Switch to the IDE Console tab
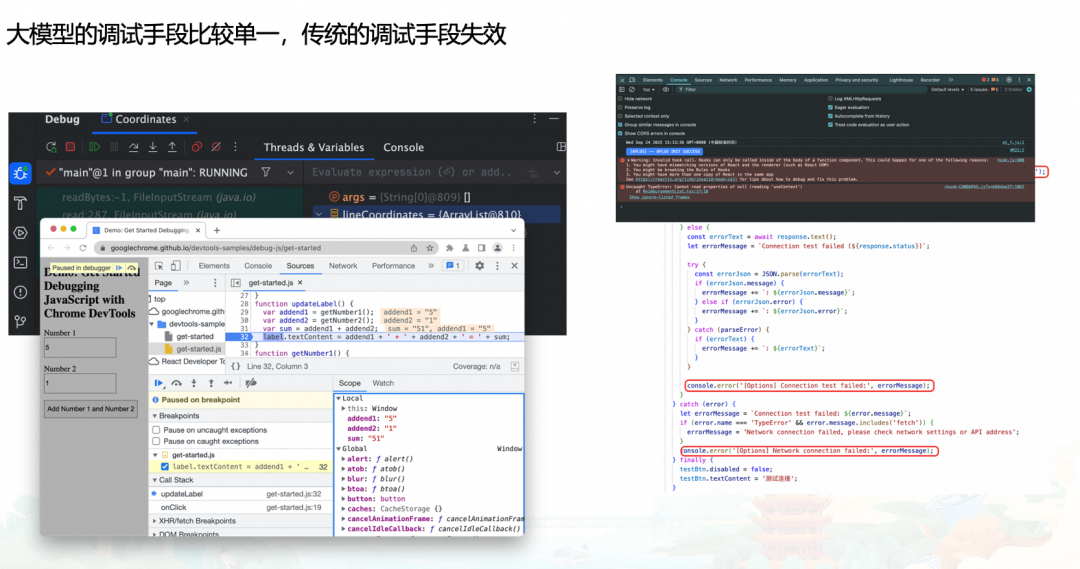Screen dimensions: 1080x569 [404, 147]
